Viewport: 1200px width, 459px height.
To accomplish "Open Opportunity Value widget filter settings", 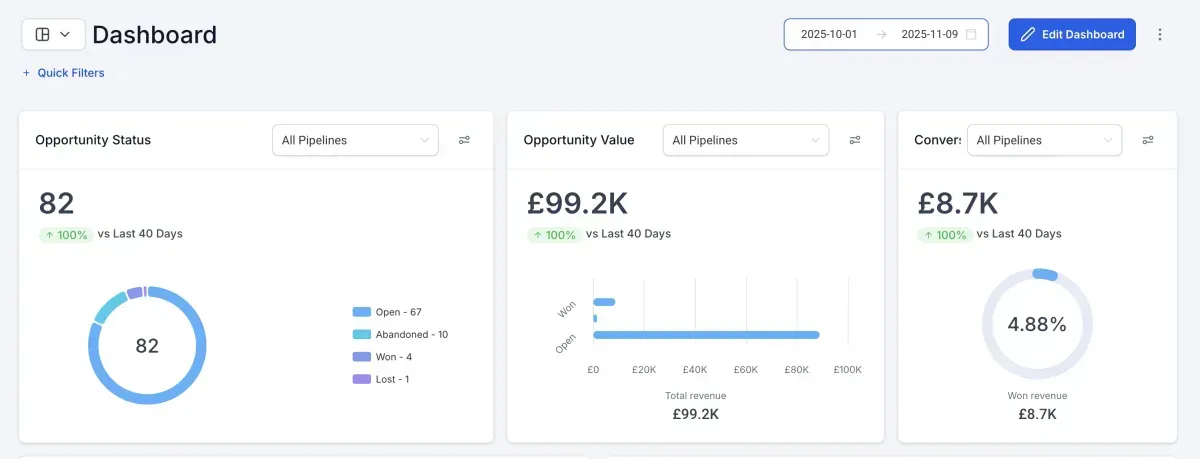I will 855,140.
